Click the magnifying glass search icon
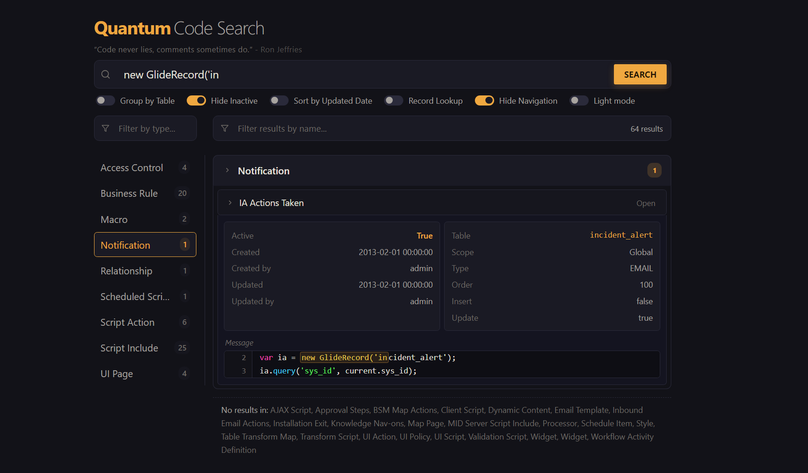Image resolution: width=808 pixels, height=473 pixels. tap(106, 75)
